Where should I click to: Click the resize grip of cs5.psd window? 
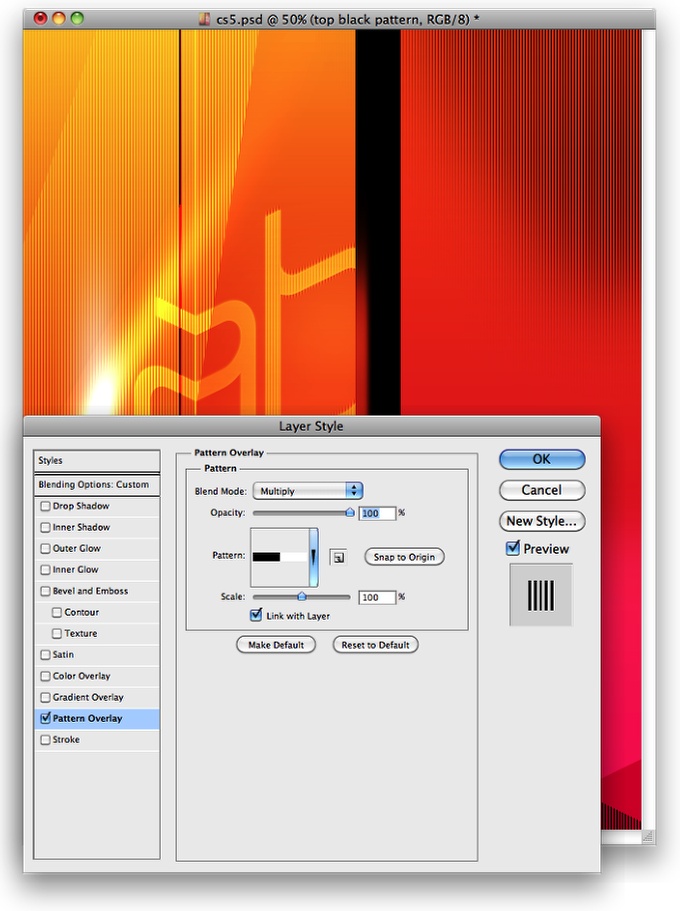[x=647, y=837]
